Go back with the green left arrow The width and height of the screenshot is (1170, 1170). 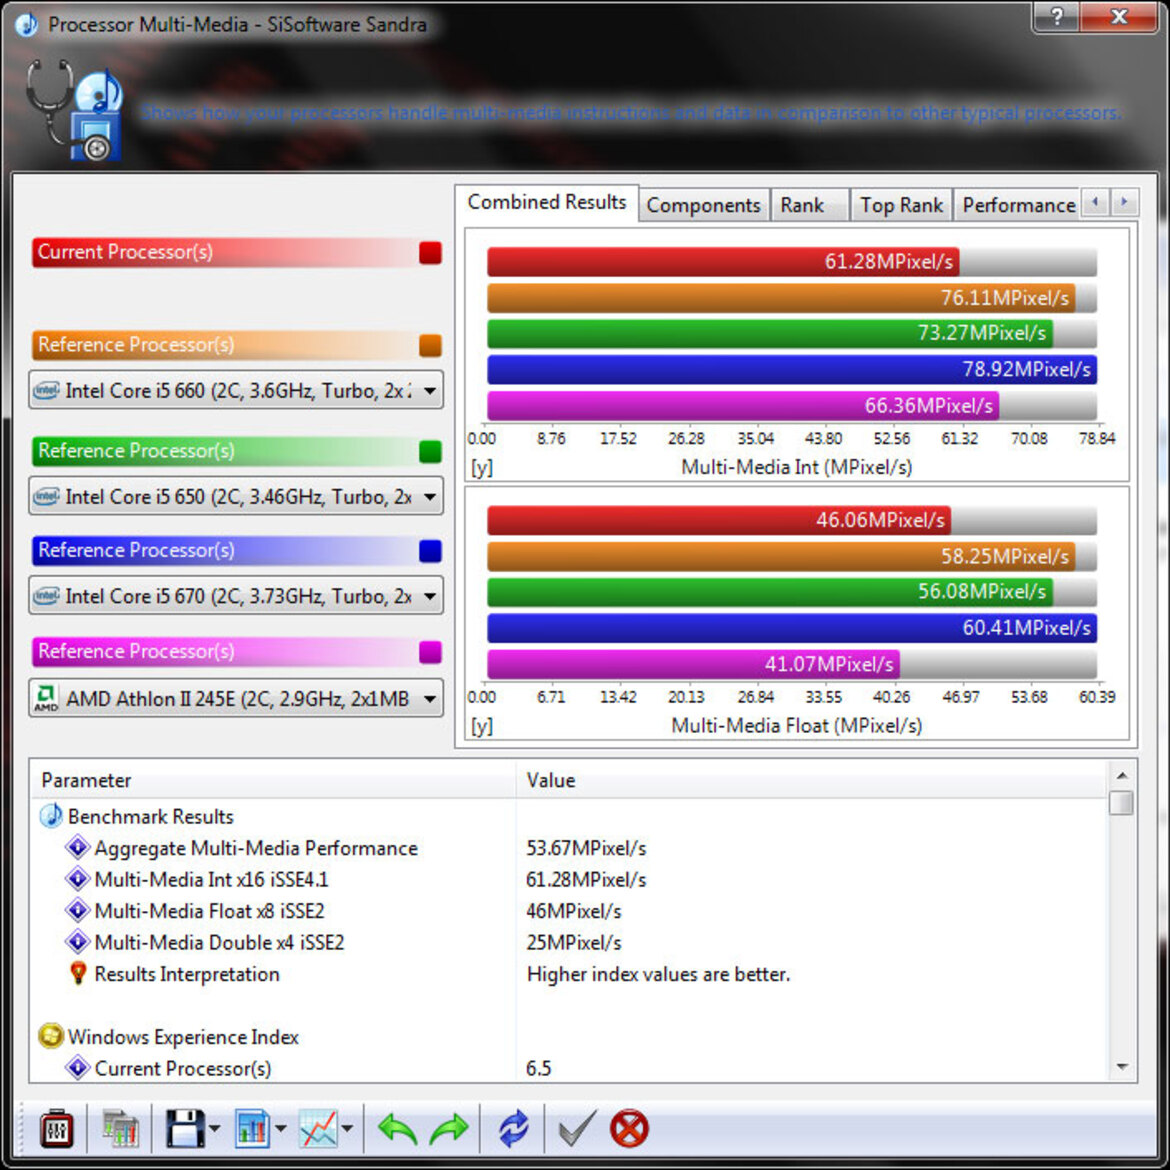tap(397, 1128)
